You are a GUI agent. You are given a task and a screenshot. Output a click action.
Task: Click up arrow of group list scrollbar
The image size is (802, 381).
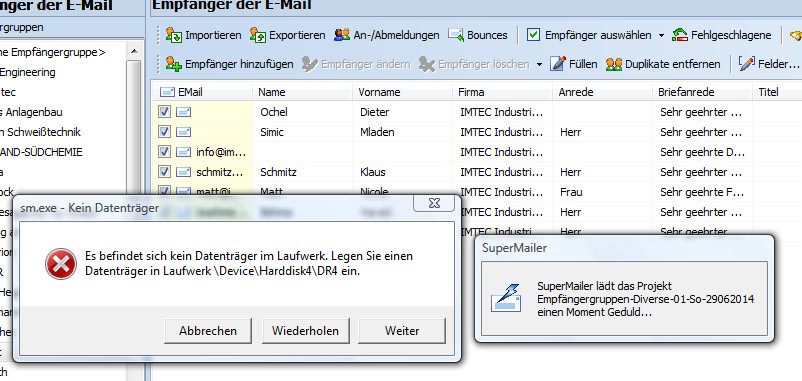coord(133,51)
